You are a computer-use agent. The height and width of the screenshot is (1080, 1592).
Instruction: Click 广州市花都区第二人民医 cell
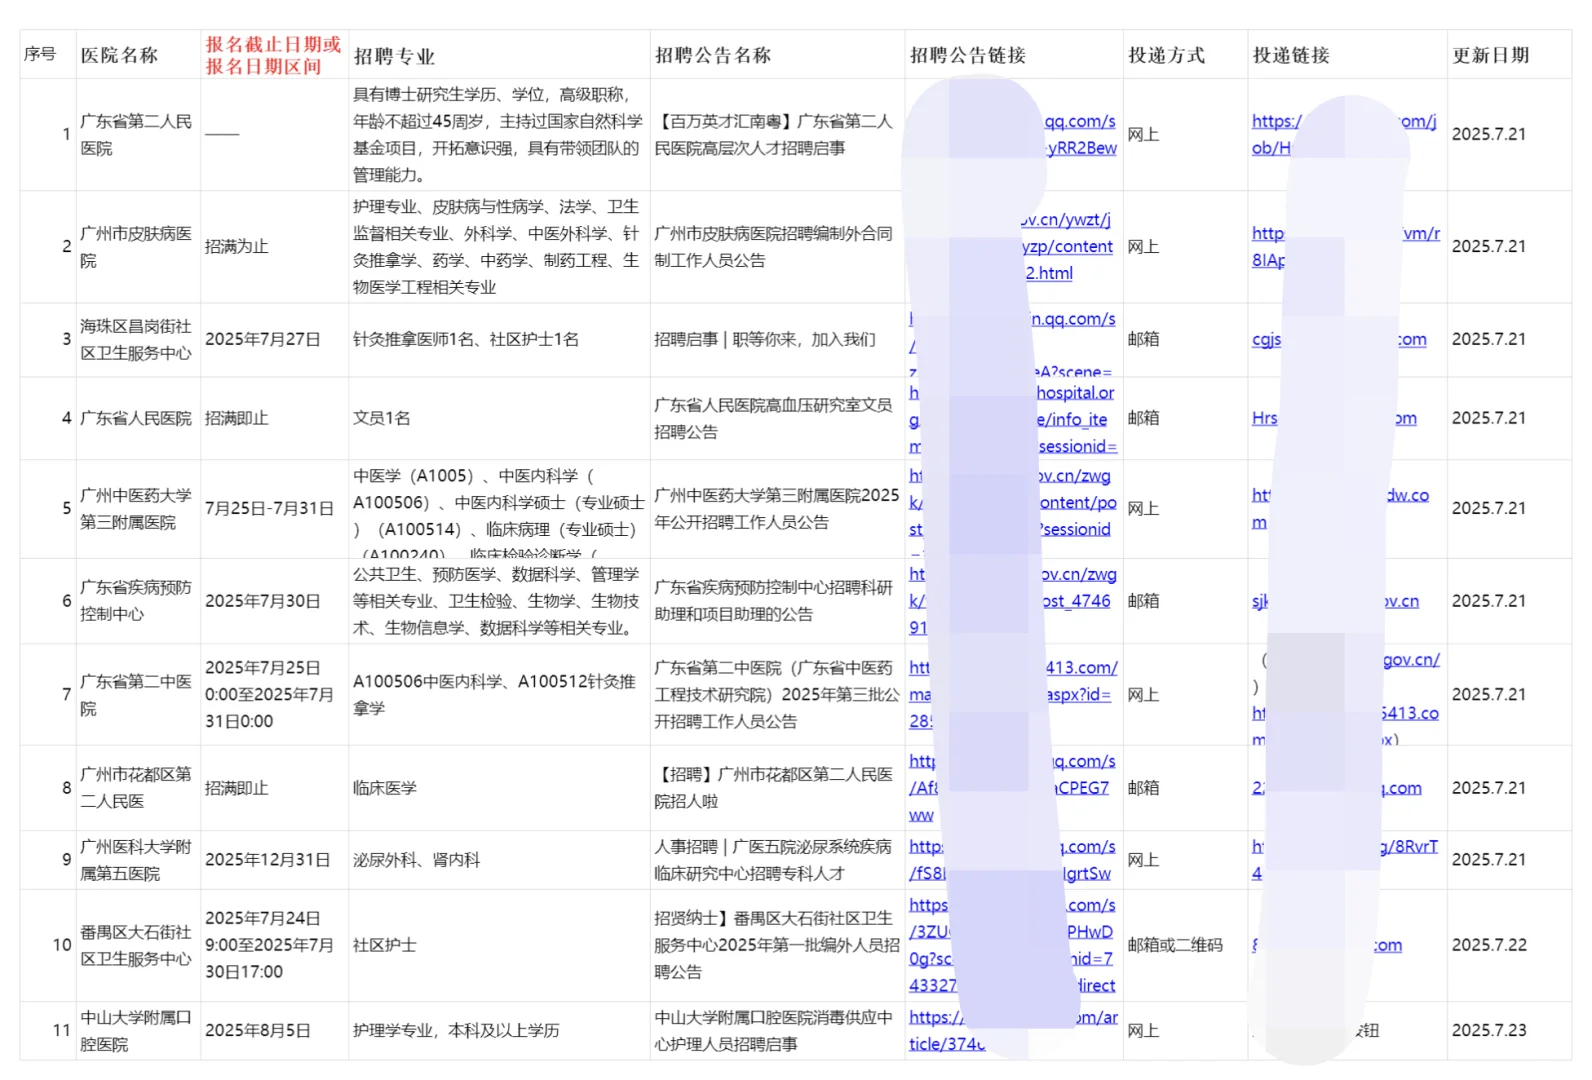tap(136, 787)
